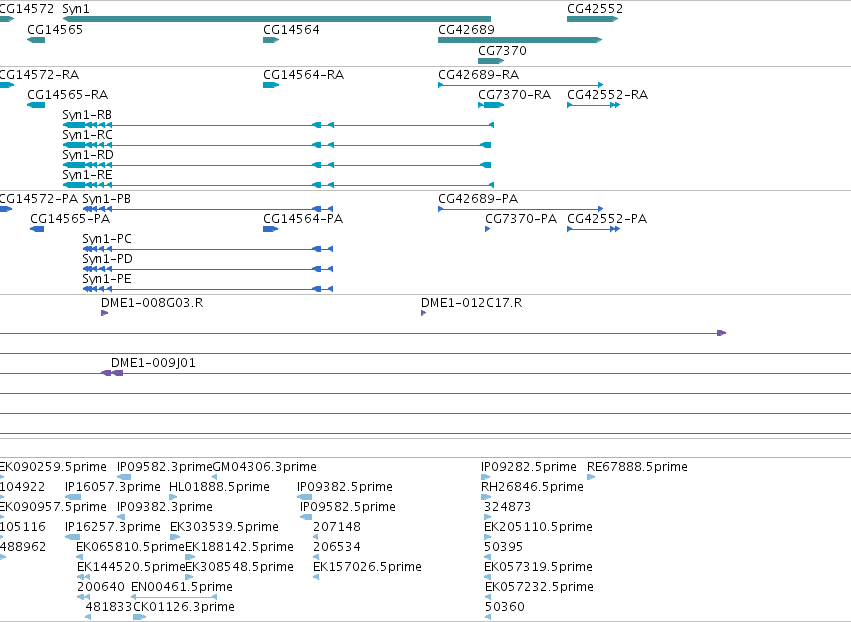Select the Syn1-RC transcript

pos(277,145)
